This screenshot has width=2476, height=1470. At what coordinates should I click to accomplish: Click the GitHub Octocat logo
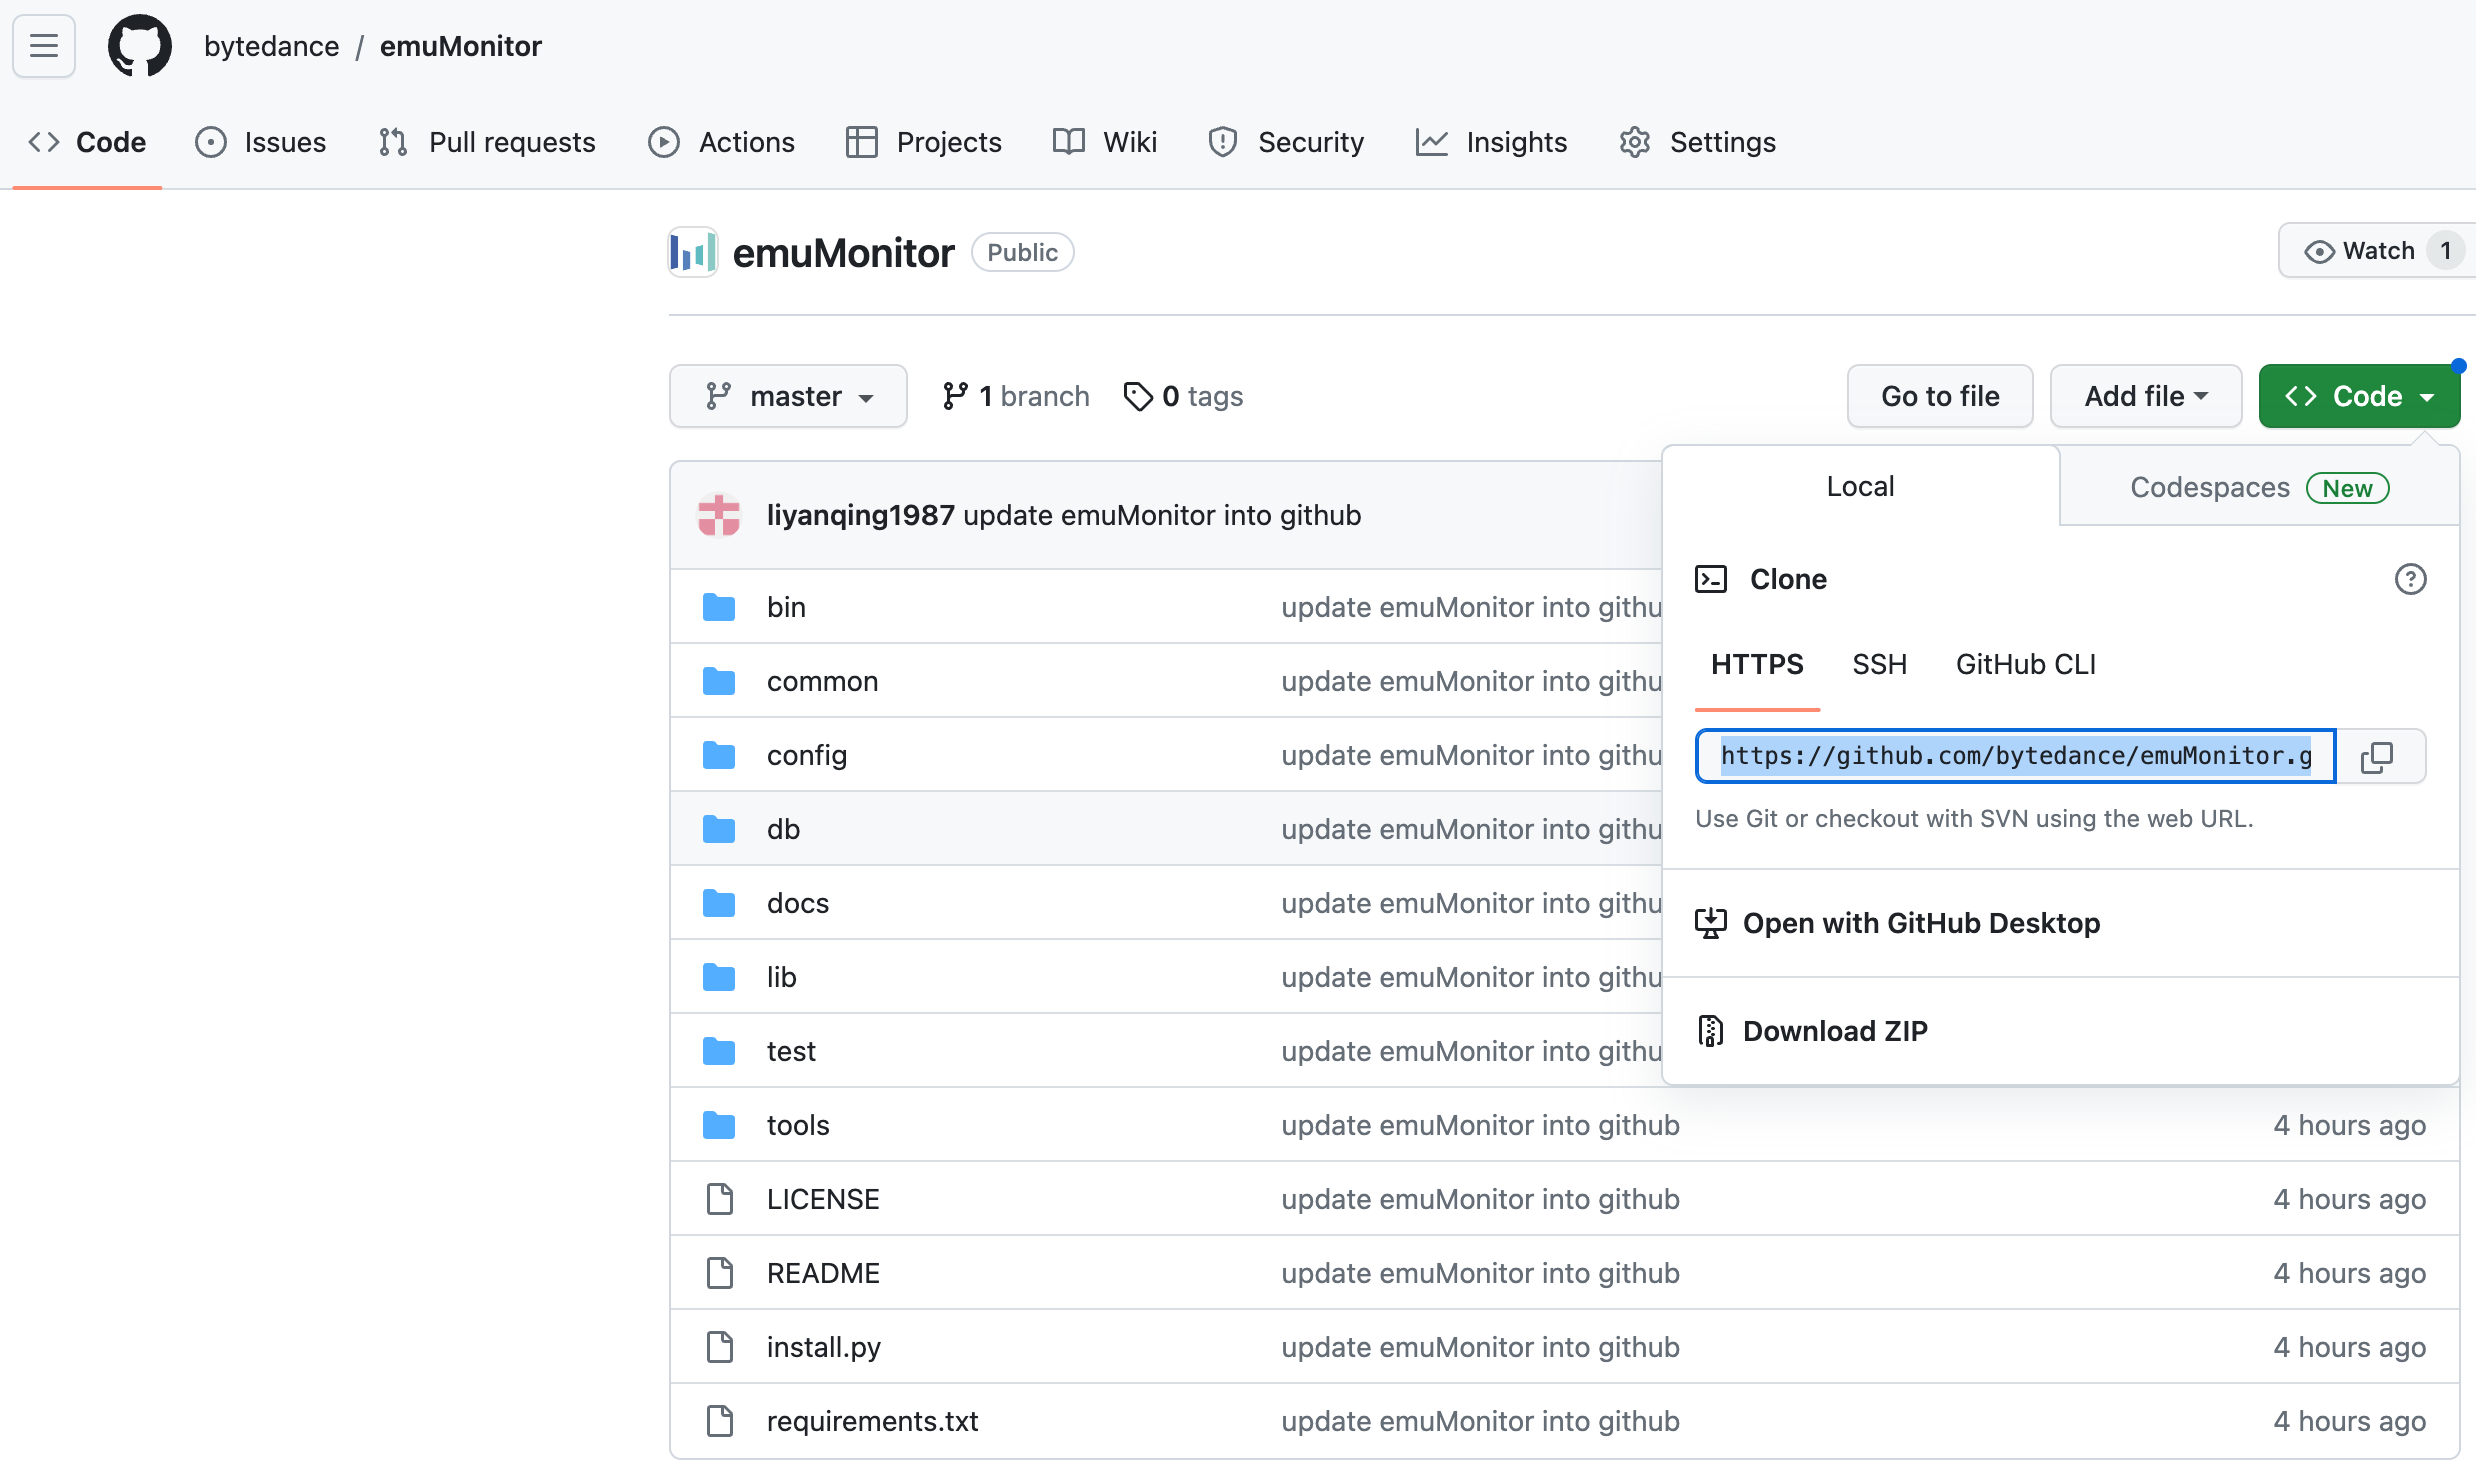(139, 46)
